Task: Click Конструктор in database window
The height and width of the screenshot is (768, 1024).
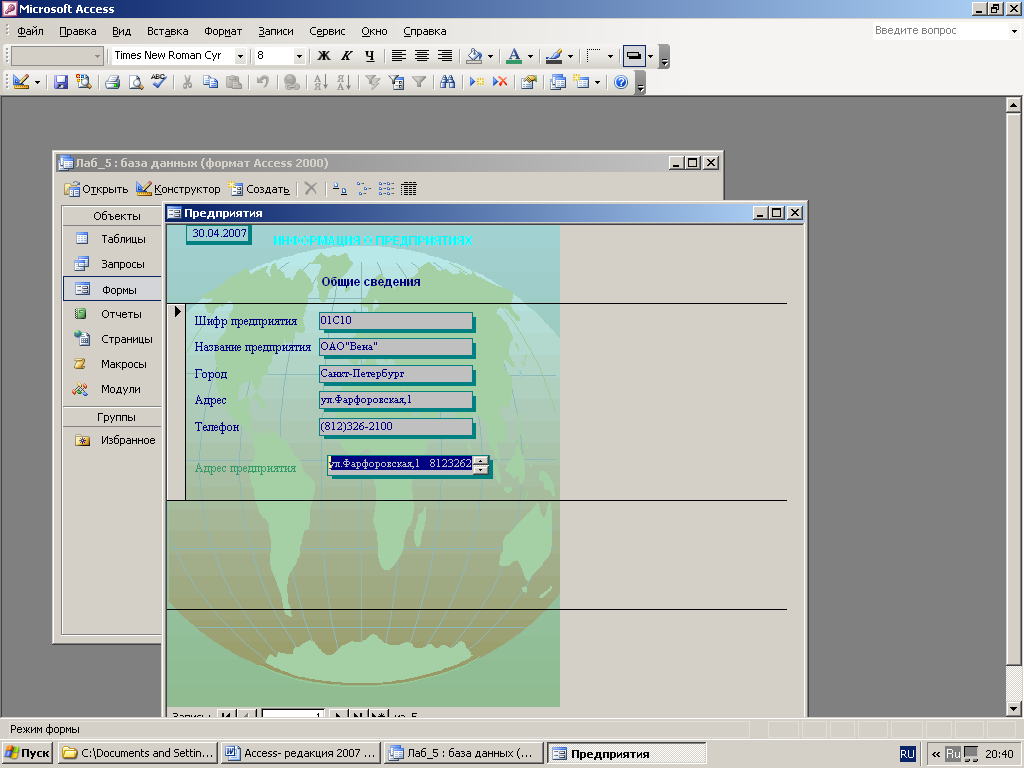Action: (178, 189)
